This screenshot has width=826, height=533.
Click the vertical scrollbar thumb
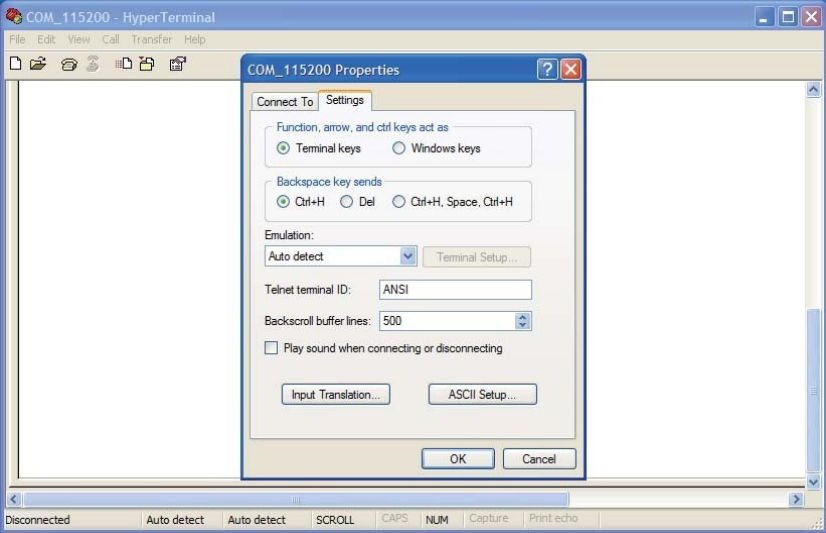coord(813,391)
